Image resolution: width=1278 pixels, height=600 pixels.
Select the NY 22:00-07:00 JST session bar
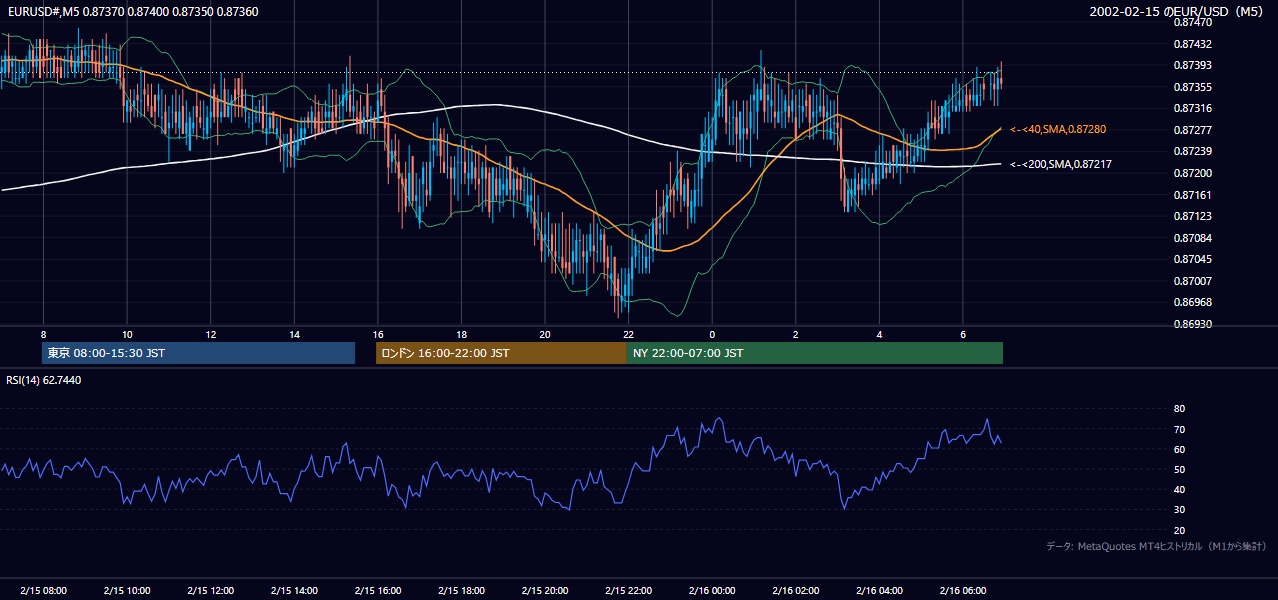815,353
